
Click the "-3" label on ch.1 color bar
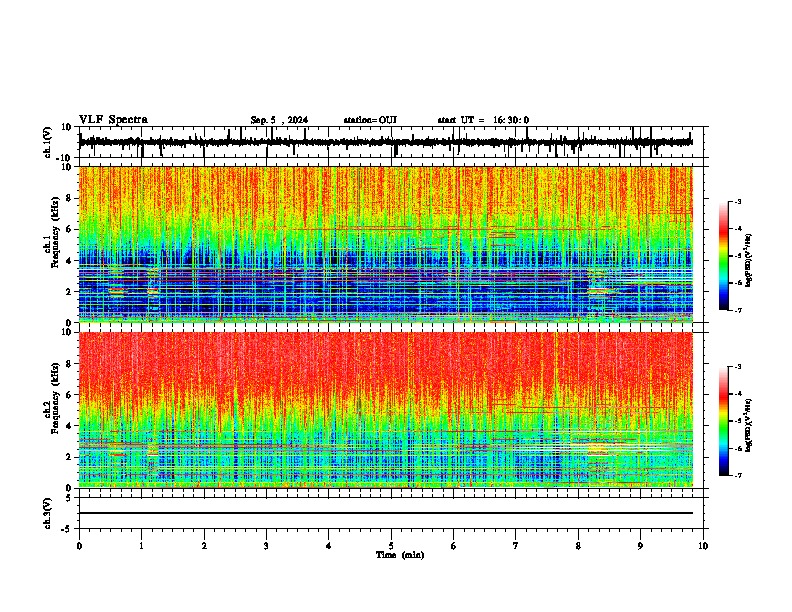pos(738,202)
